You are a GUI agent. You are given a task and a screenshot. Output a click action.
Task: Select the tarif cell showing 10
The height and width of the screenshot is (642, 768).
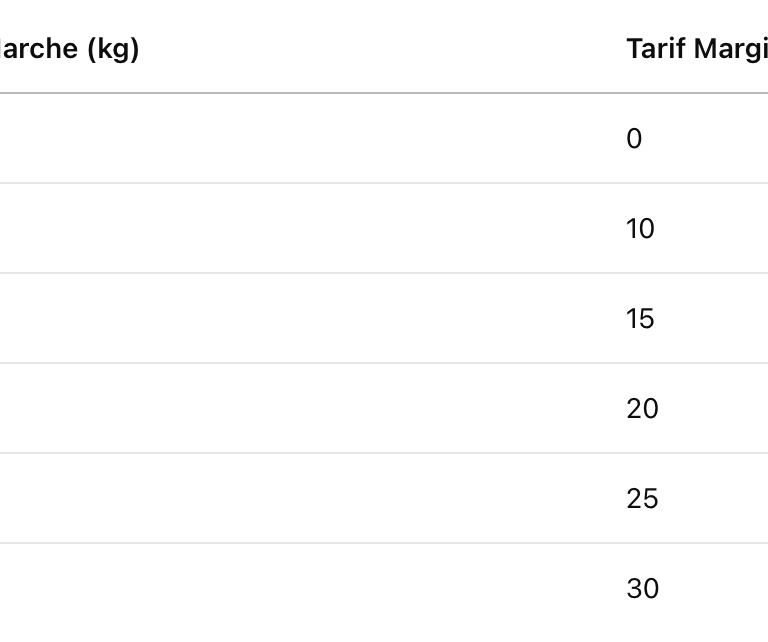pos(640,229)
